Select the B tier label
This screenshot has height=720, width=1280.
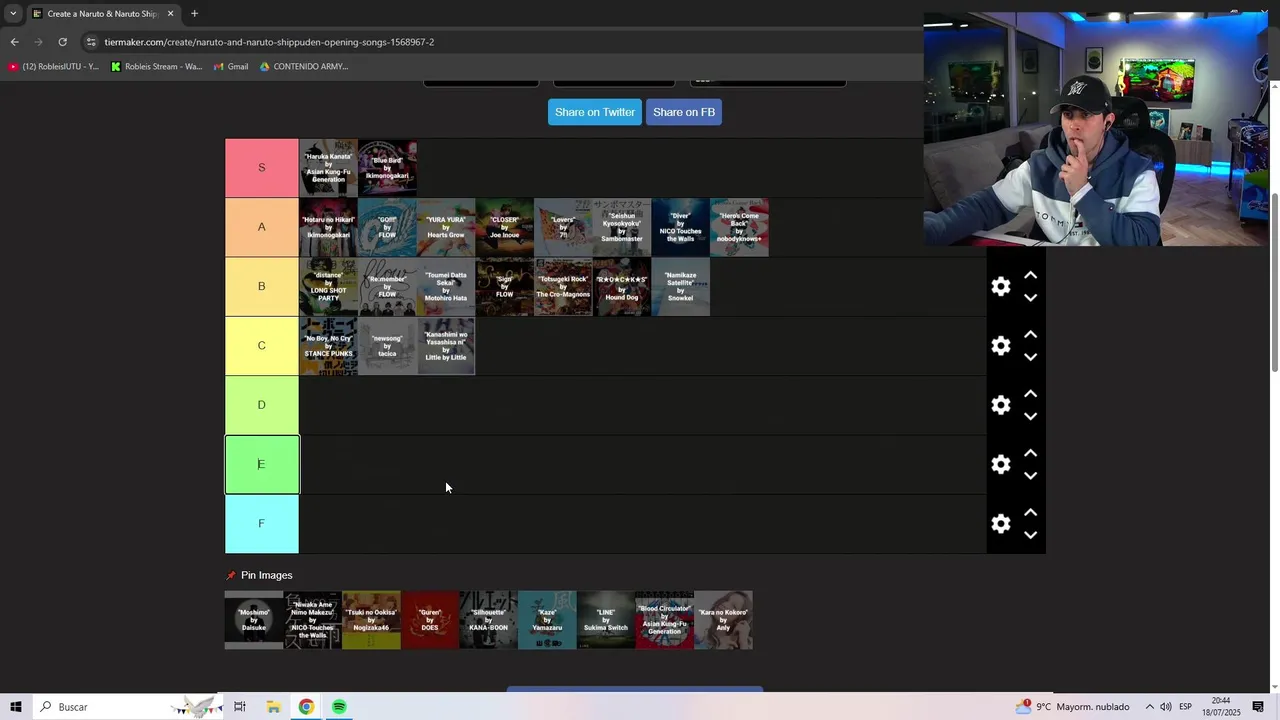[262, 287]
